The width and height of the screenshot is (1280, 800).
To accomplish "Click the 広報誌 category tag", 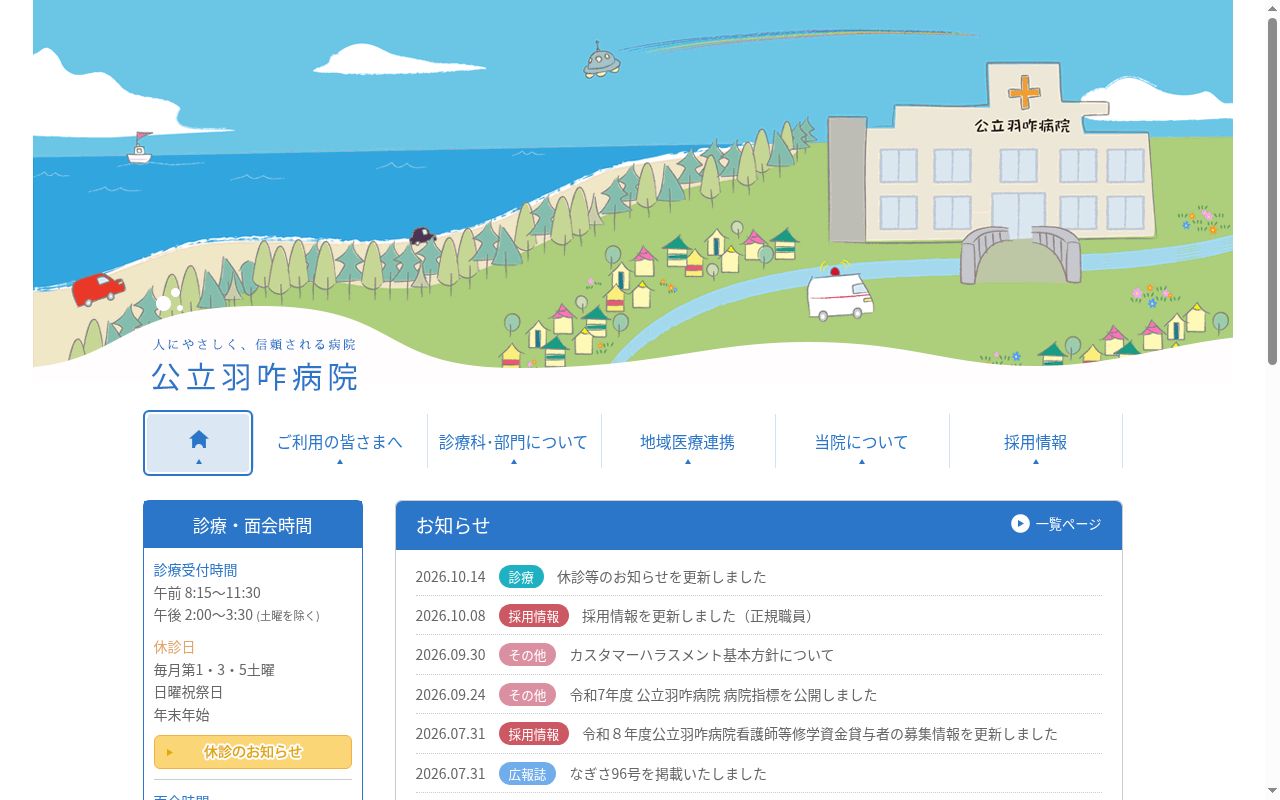I will coord(527,774).
